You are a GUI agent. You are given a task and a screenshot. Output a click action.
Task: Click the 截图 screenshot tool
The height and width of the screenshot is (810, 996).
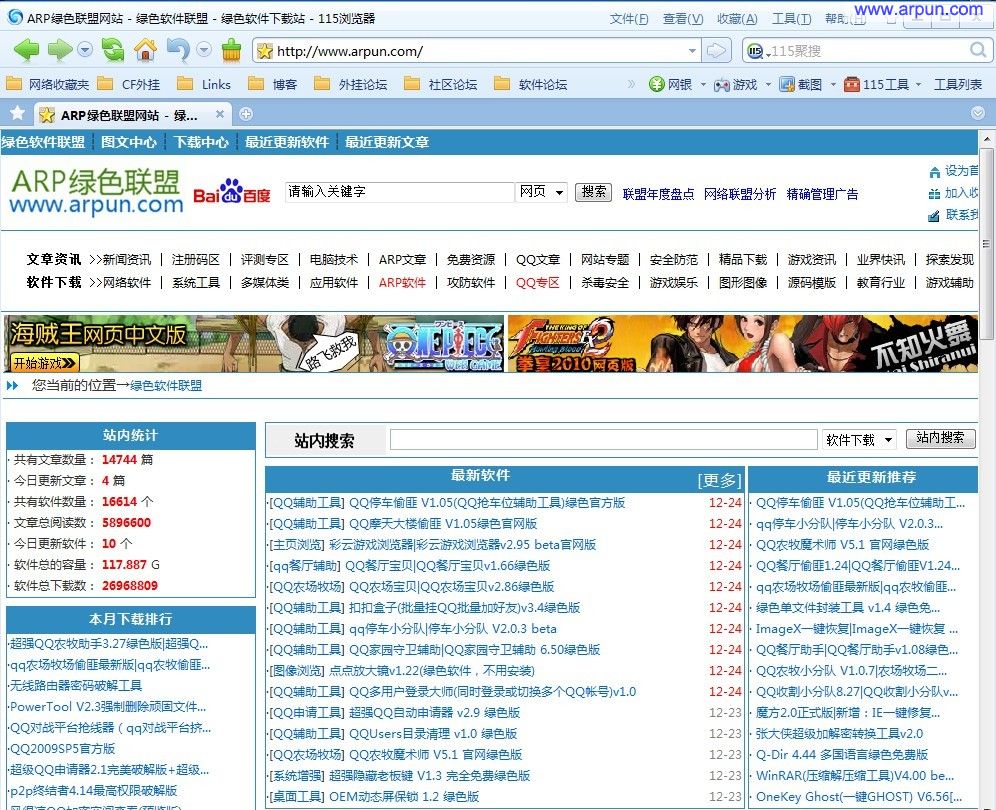click(802, 84)
